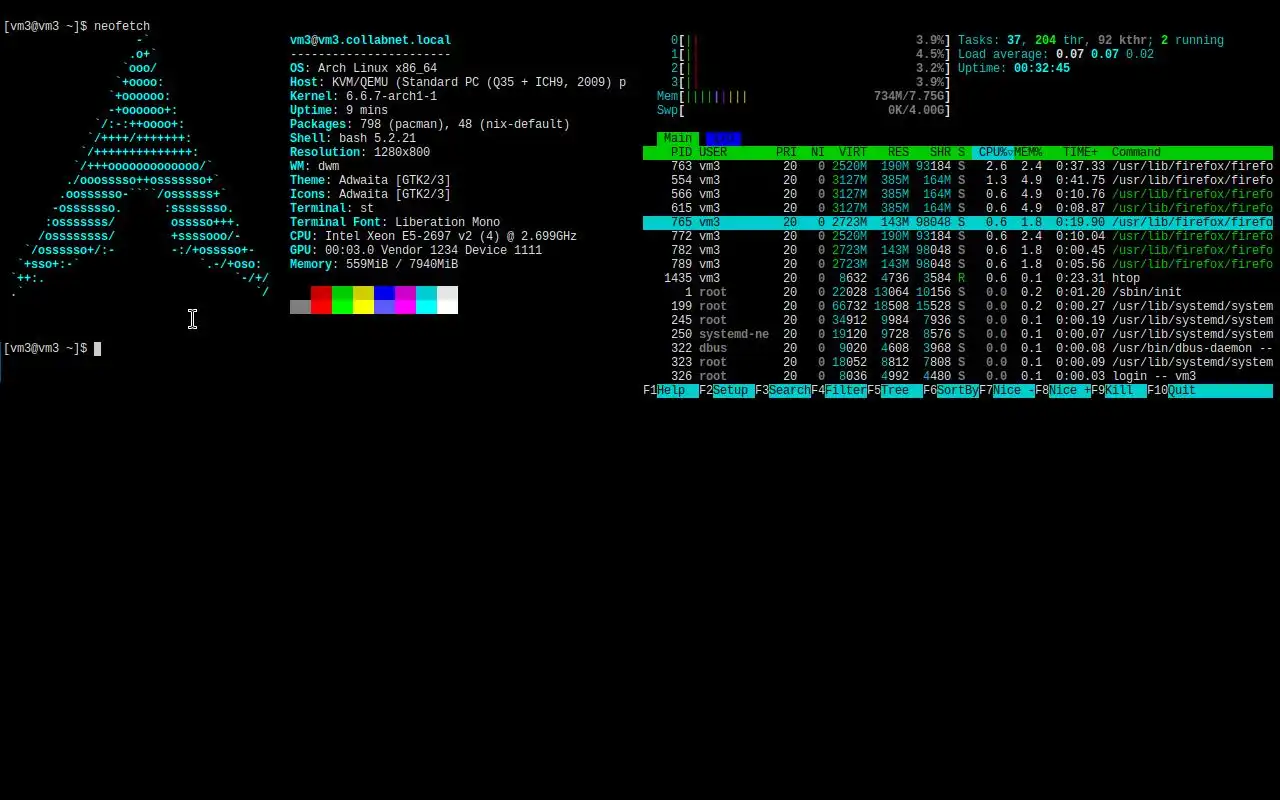Click the CPU 3 usage meter
Viewport: 1280px width, 800px height.
coord(811,82)
